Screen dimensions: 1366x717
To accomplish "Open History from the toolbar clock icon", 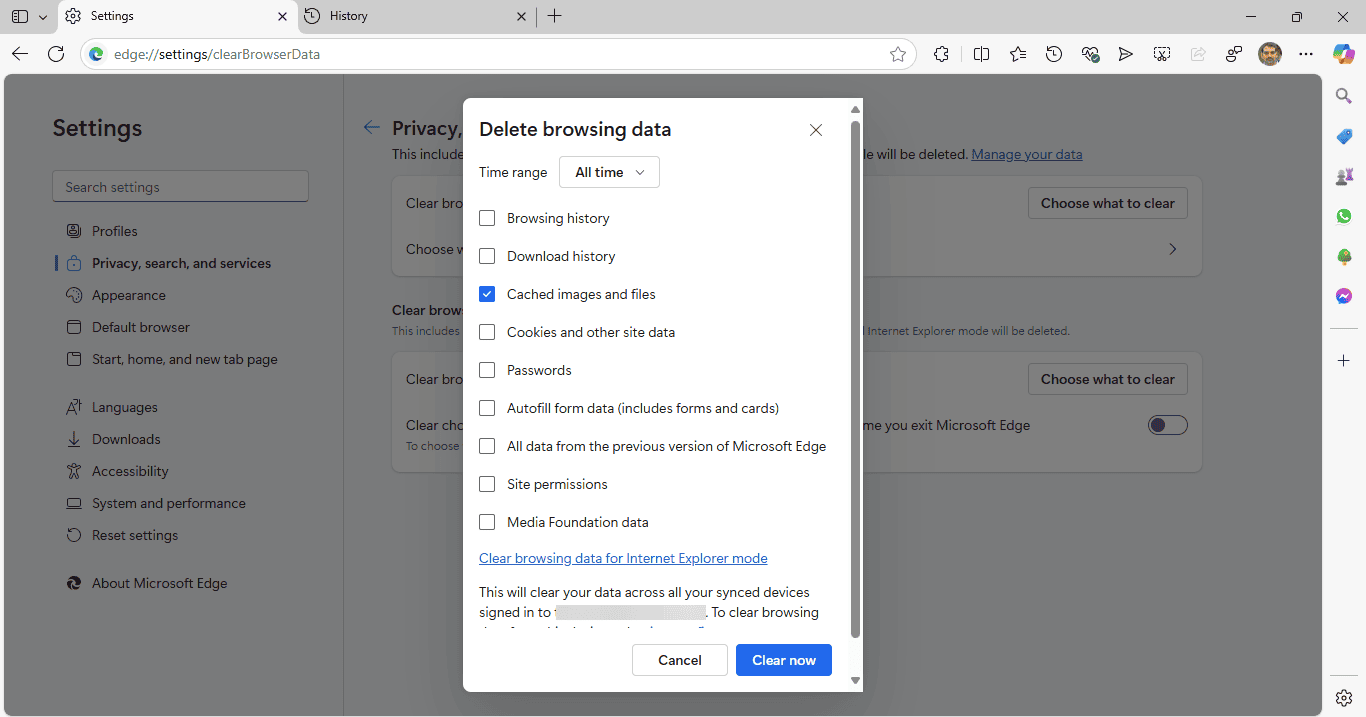I will point(1054,54).
